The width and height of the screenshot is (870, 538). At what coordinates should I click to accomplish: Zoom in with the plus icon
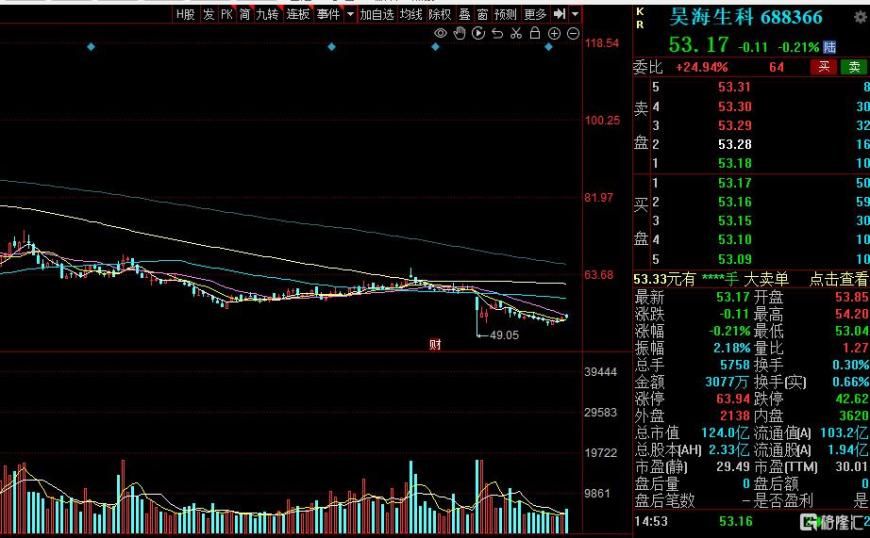554,33
